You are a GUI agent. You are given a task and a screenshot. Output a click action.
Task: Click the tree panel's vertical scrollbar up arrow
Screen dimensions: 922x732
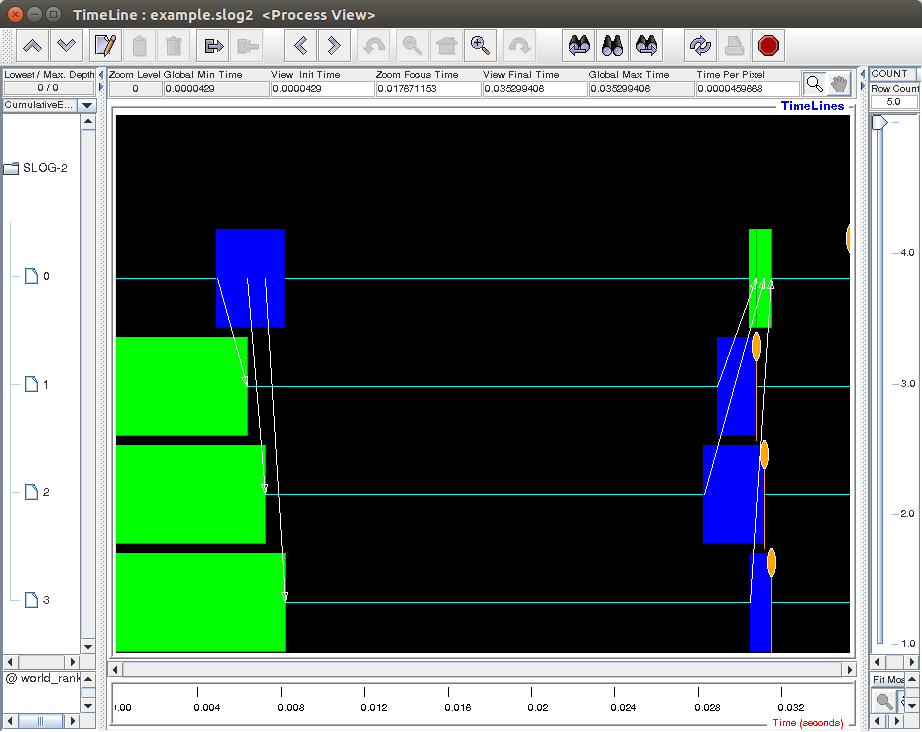coord(88,121)
